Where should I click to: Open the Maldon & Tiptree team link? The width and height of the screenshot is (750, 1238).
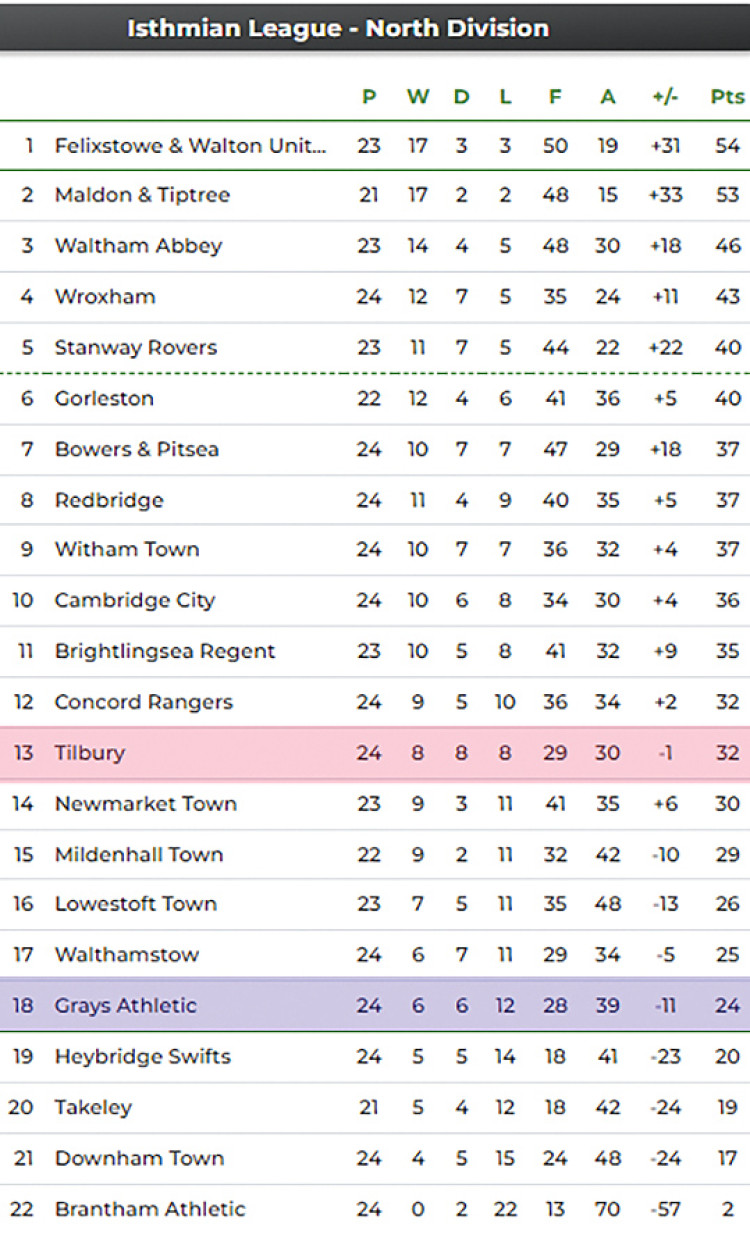[x=142, y=195]
